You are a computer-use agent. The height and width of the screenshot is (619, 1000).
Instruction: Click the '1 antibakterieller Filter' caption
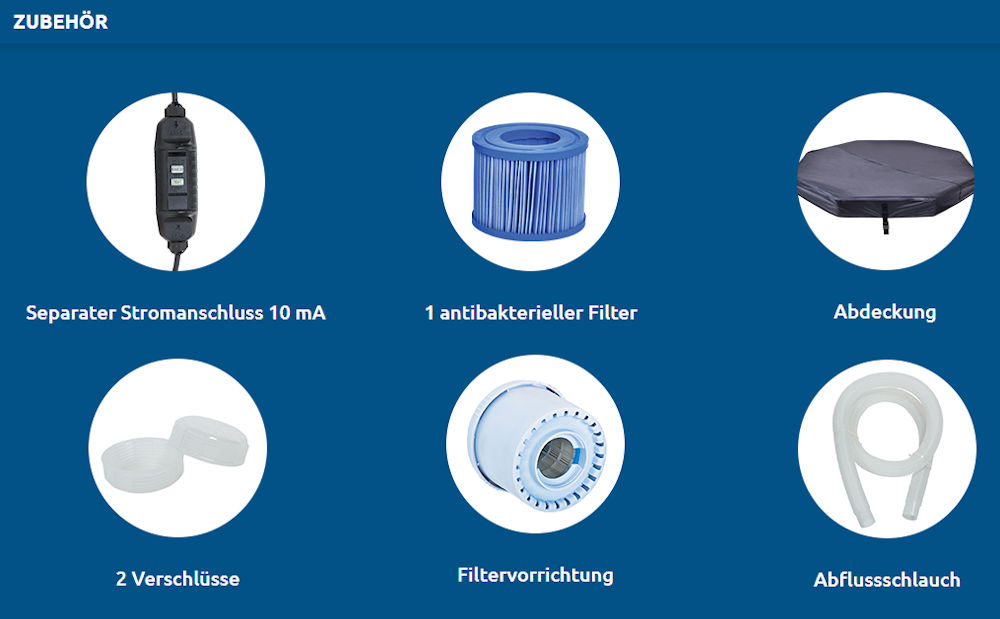531,313
